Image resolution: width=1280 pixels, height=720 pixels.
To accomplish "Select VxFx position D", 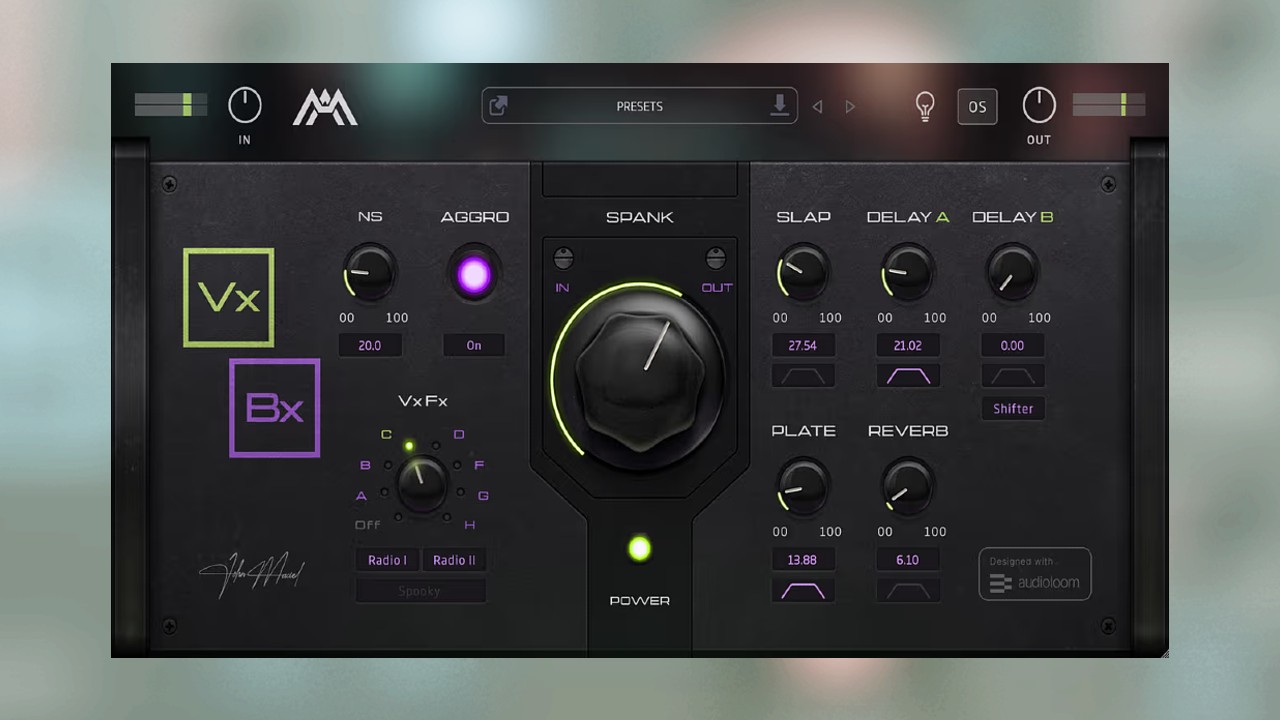I will coord(459,434).
